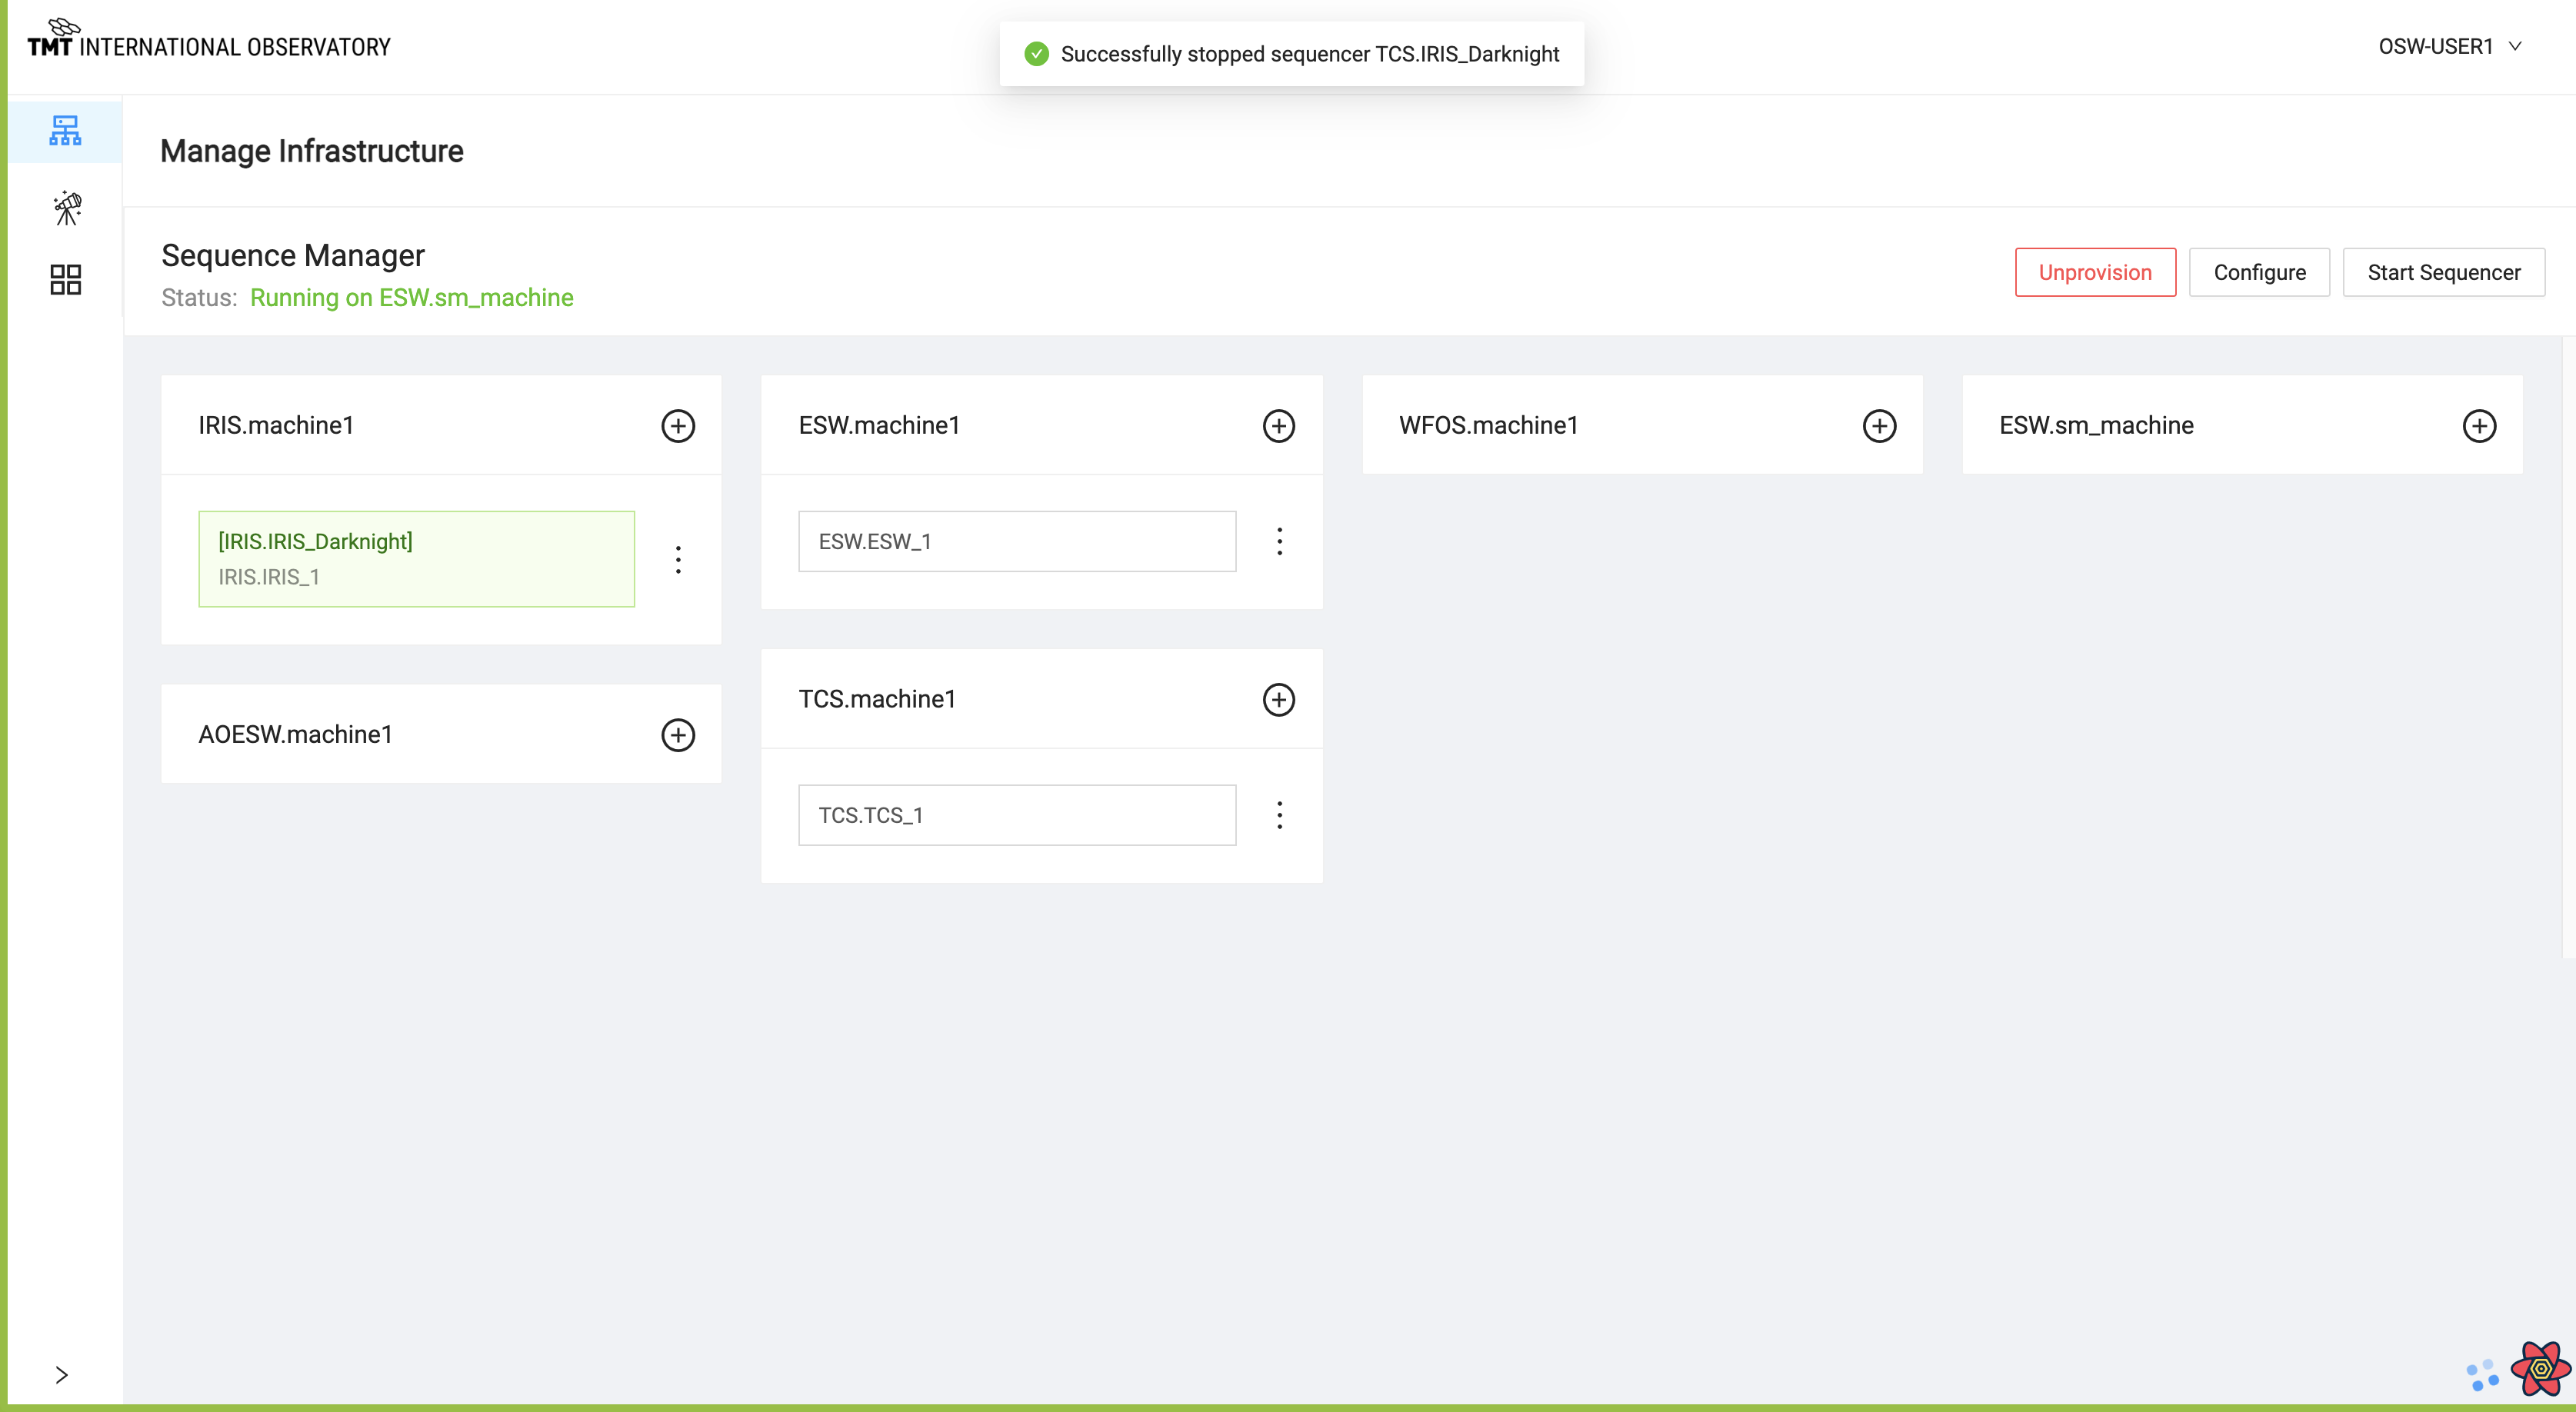Open the OSW-USER1 account dropdown
The width and height of the screenshot is (2576, 1412).
click(2450, 46)
